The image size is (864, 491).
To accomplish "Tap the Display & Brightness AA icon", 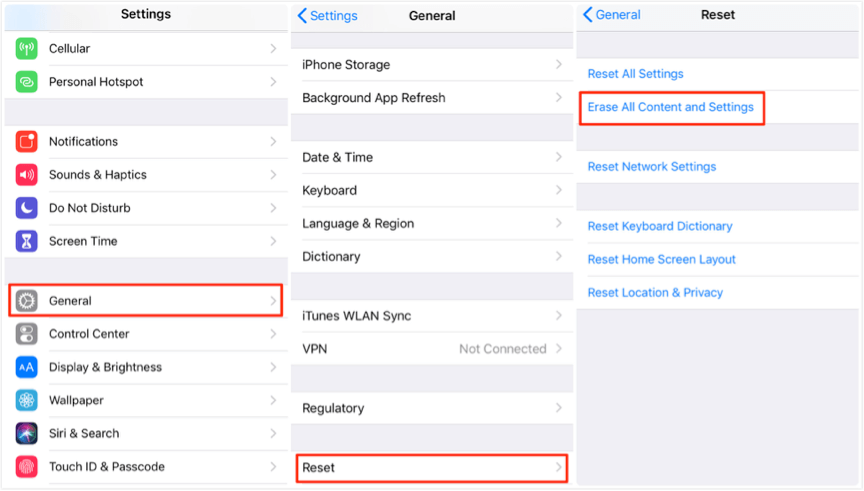I will (27, 367).
